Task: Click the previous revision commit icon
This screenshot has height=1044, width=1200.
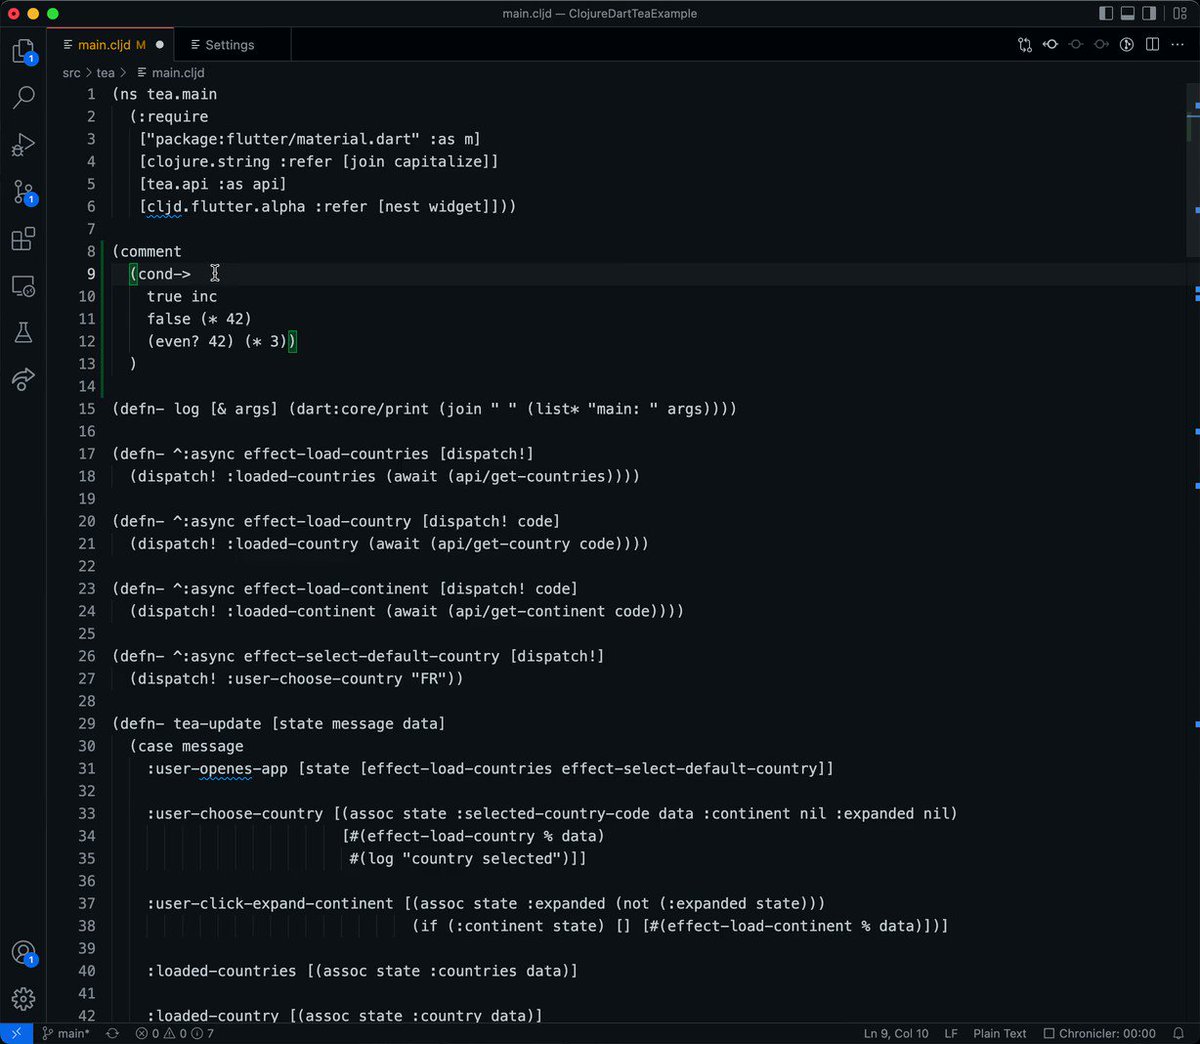Action: click(1050, 45)
